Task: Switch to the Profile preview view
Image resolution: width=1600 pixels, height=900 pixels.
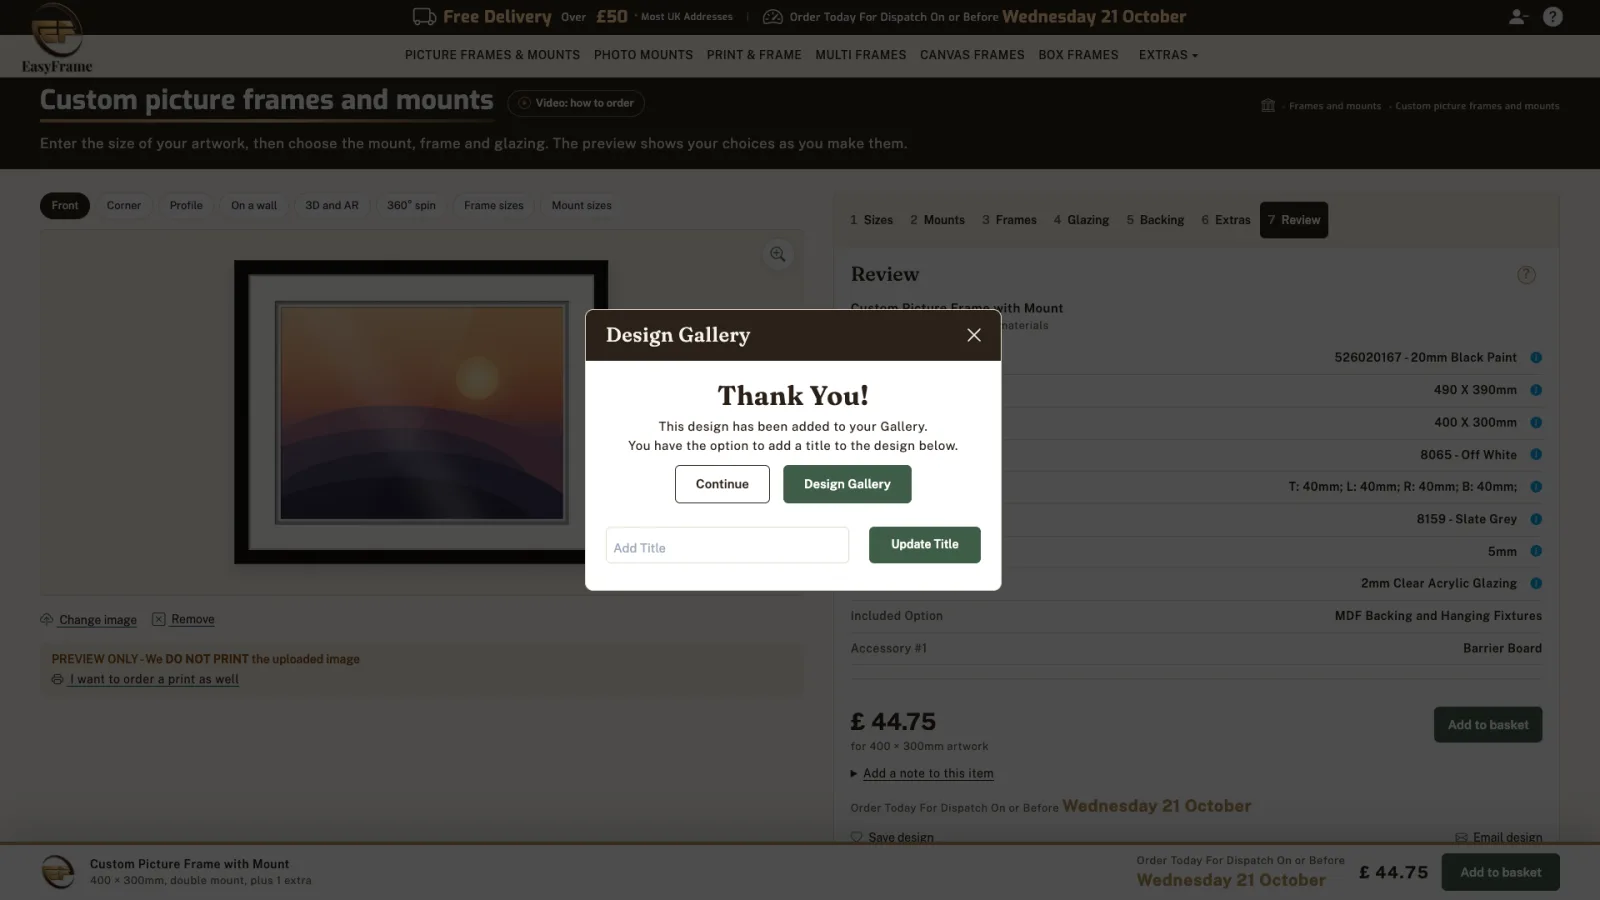Action: [x=186, y=206]
